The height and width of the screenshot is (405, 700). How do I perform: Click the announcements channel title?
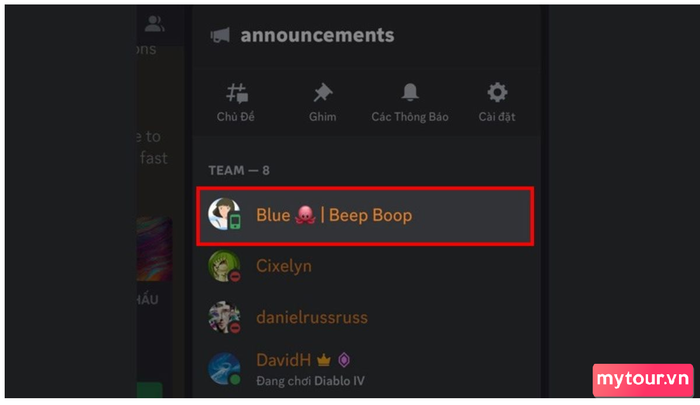pos(317,35)
